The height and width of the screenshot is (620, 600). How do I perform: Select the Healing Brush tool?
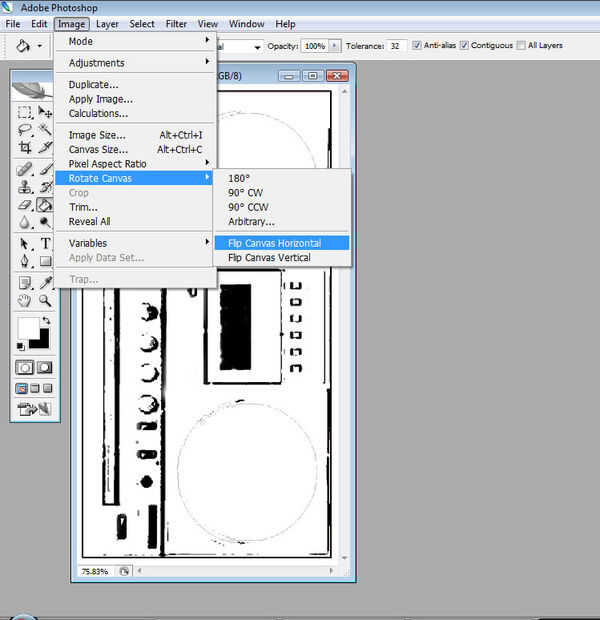(25, 169)
